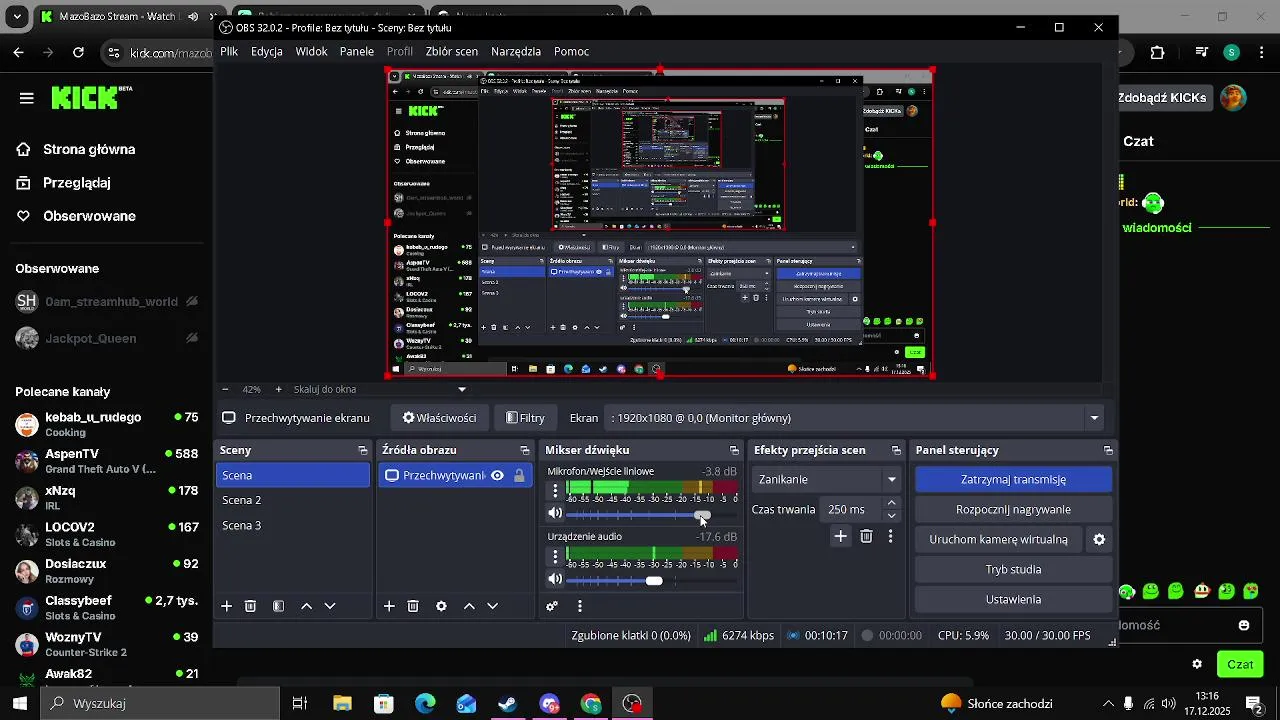1280x720 pixels.
Task: Toggle Uruchom kamerę wirtualną
Action: 999,540
